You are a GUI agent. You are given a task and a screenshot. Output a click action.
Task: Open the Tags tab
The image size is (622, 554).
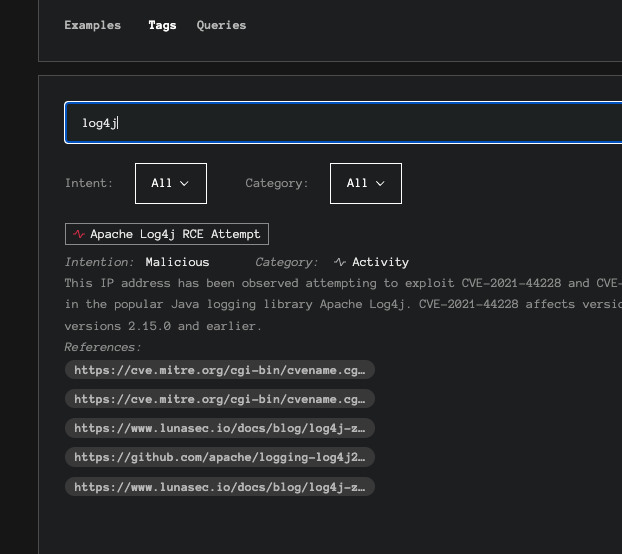[x=162, y=25]
